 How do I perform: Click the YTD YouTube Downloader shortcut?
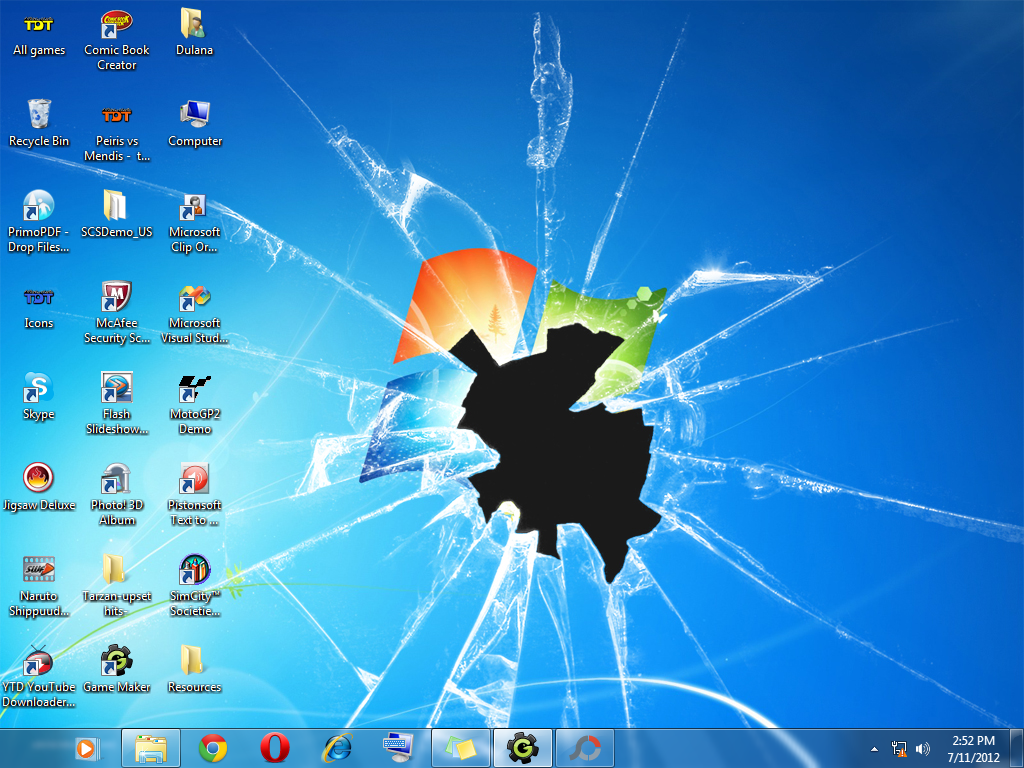coord(39,661)
